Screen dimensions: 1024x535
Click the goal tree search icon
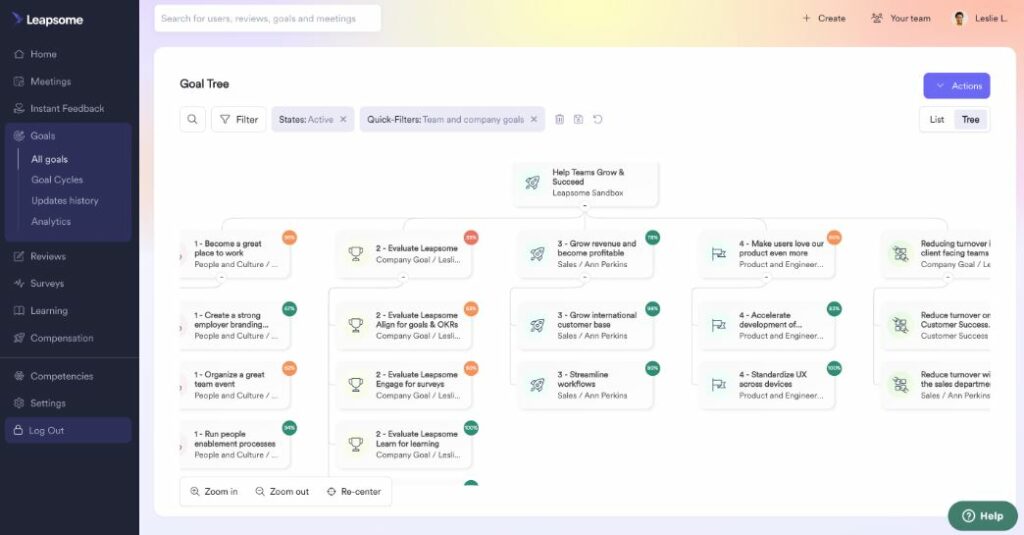(192, 120)
